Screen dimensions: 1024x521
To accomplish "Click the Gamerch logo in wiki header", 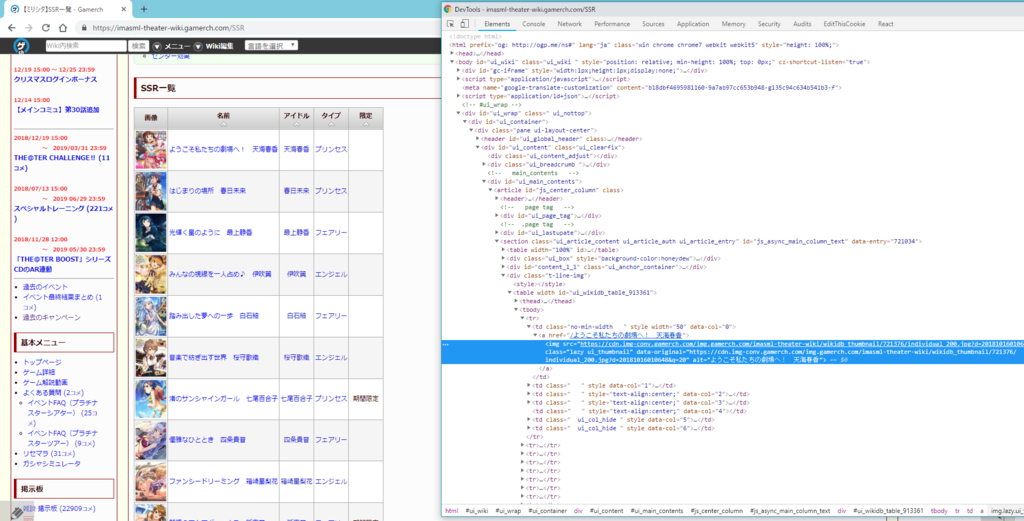I will coord(21,46).
